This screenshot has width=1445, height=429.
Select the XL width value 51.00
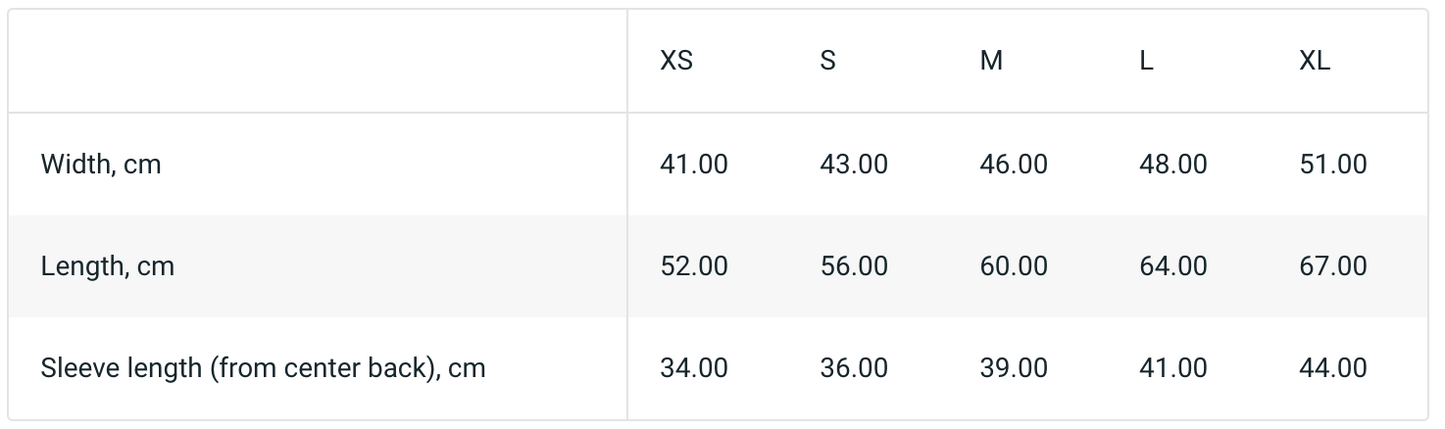[x=1333, y=164]
